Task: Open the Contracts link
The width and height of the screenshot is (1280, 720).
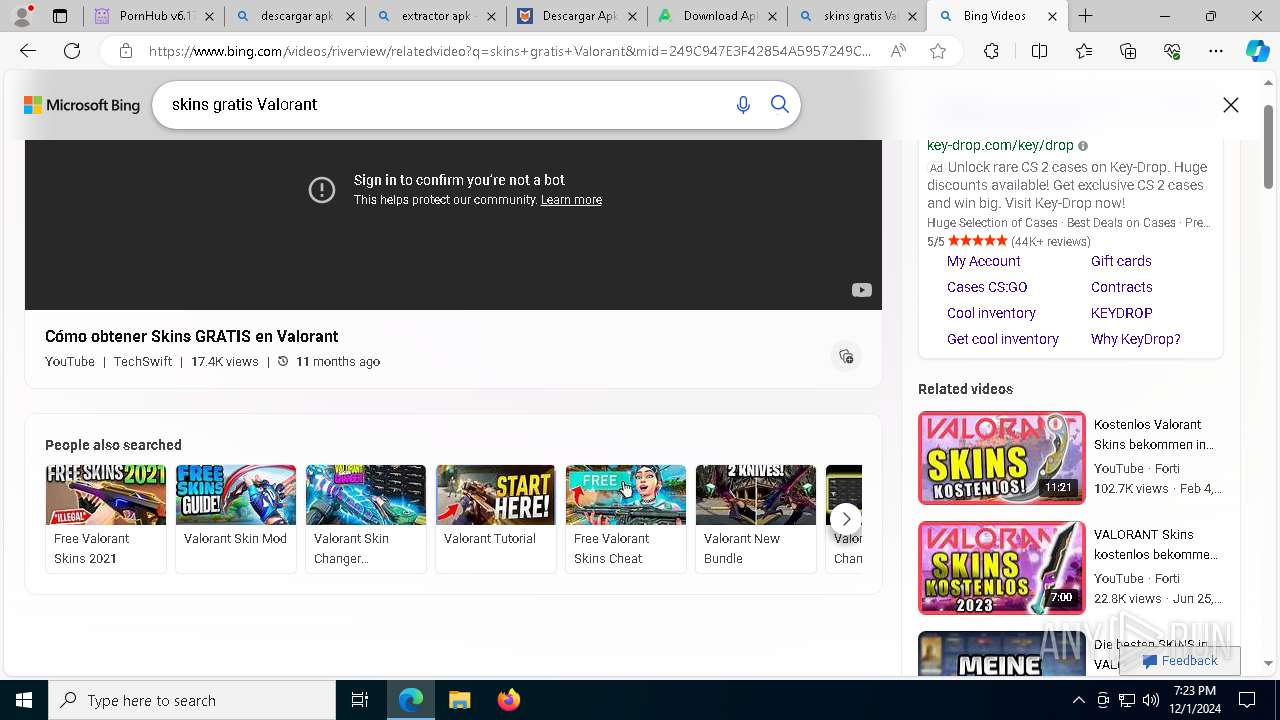Action: click(x=1122, y=287)
